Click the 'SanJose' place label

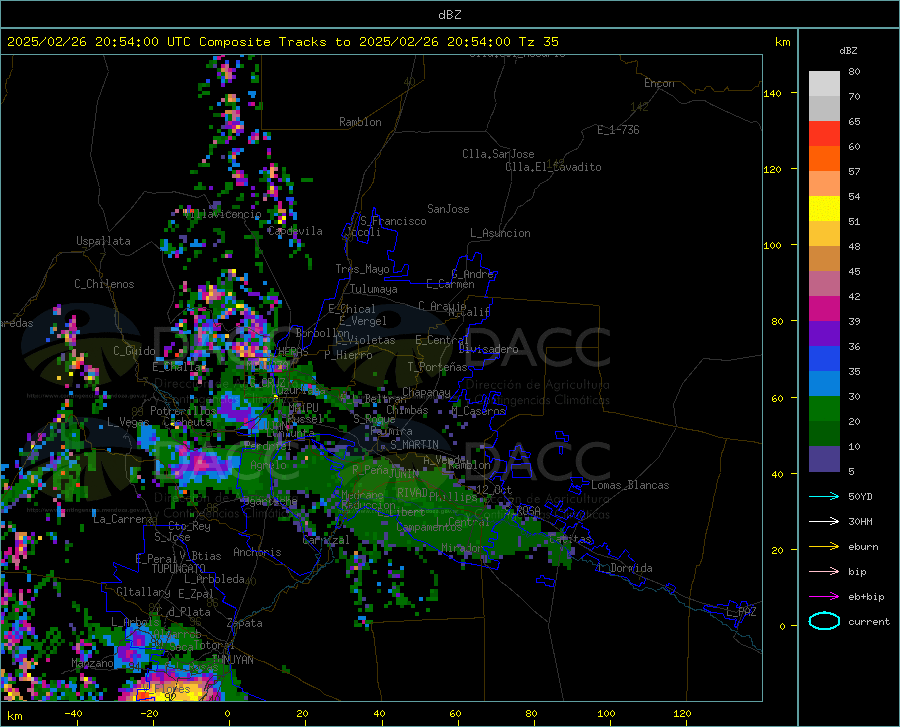click(x=448, y=209)
